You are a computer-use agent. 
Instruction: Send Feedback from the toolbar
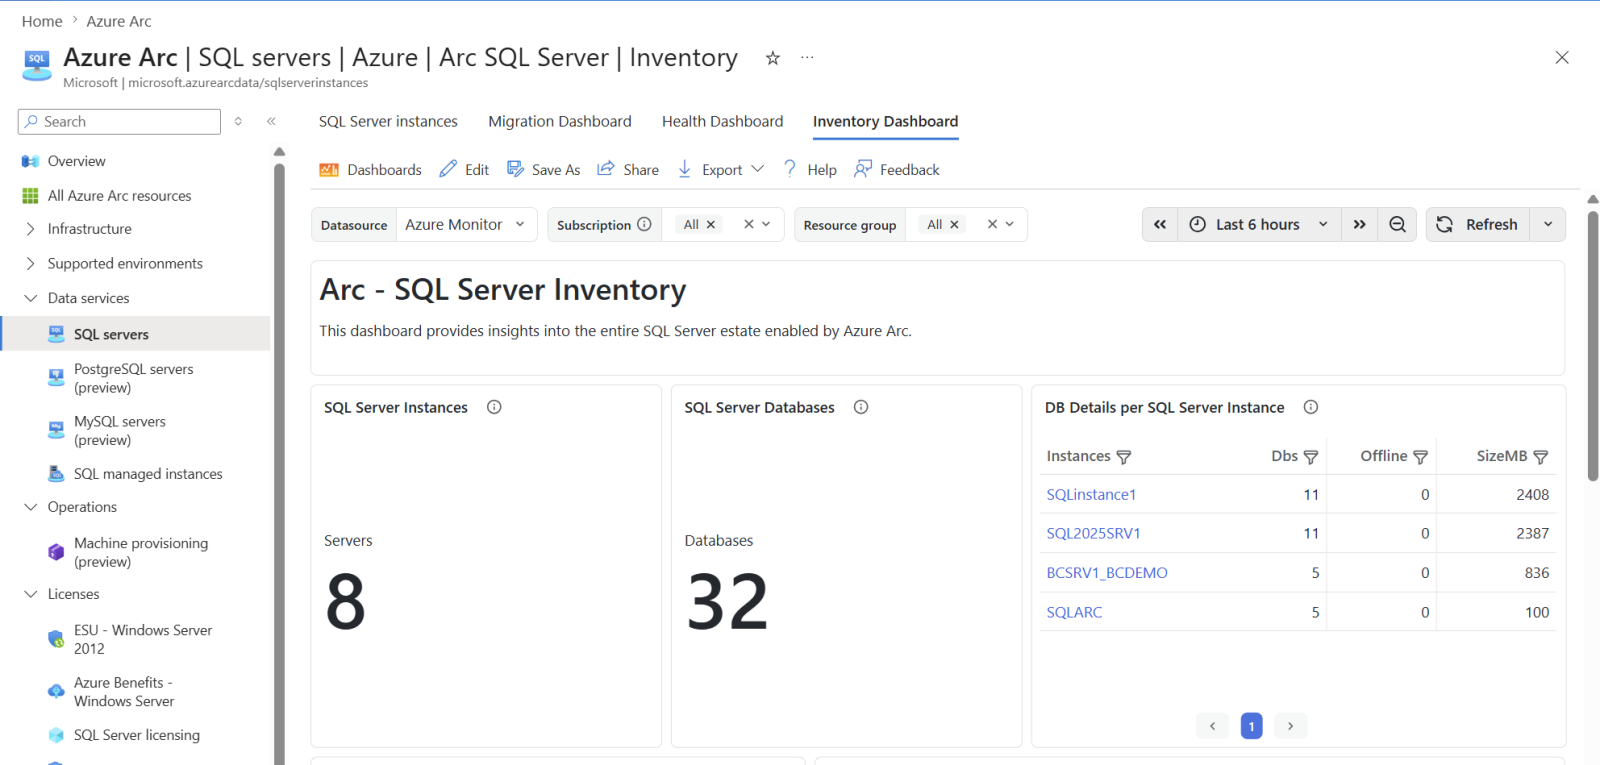pyautogui.click(x=897, y=170)
